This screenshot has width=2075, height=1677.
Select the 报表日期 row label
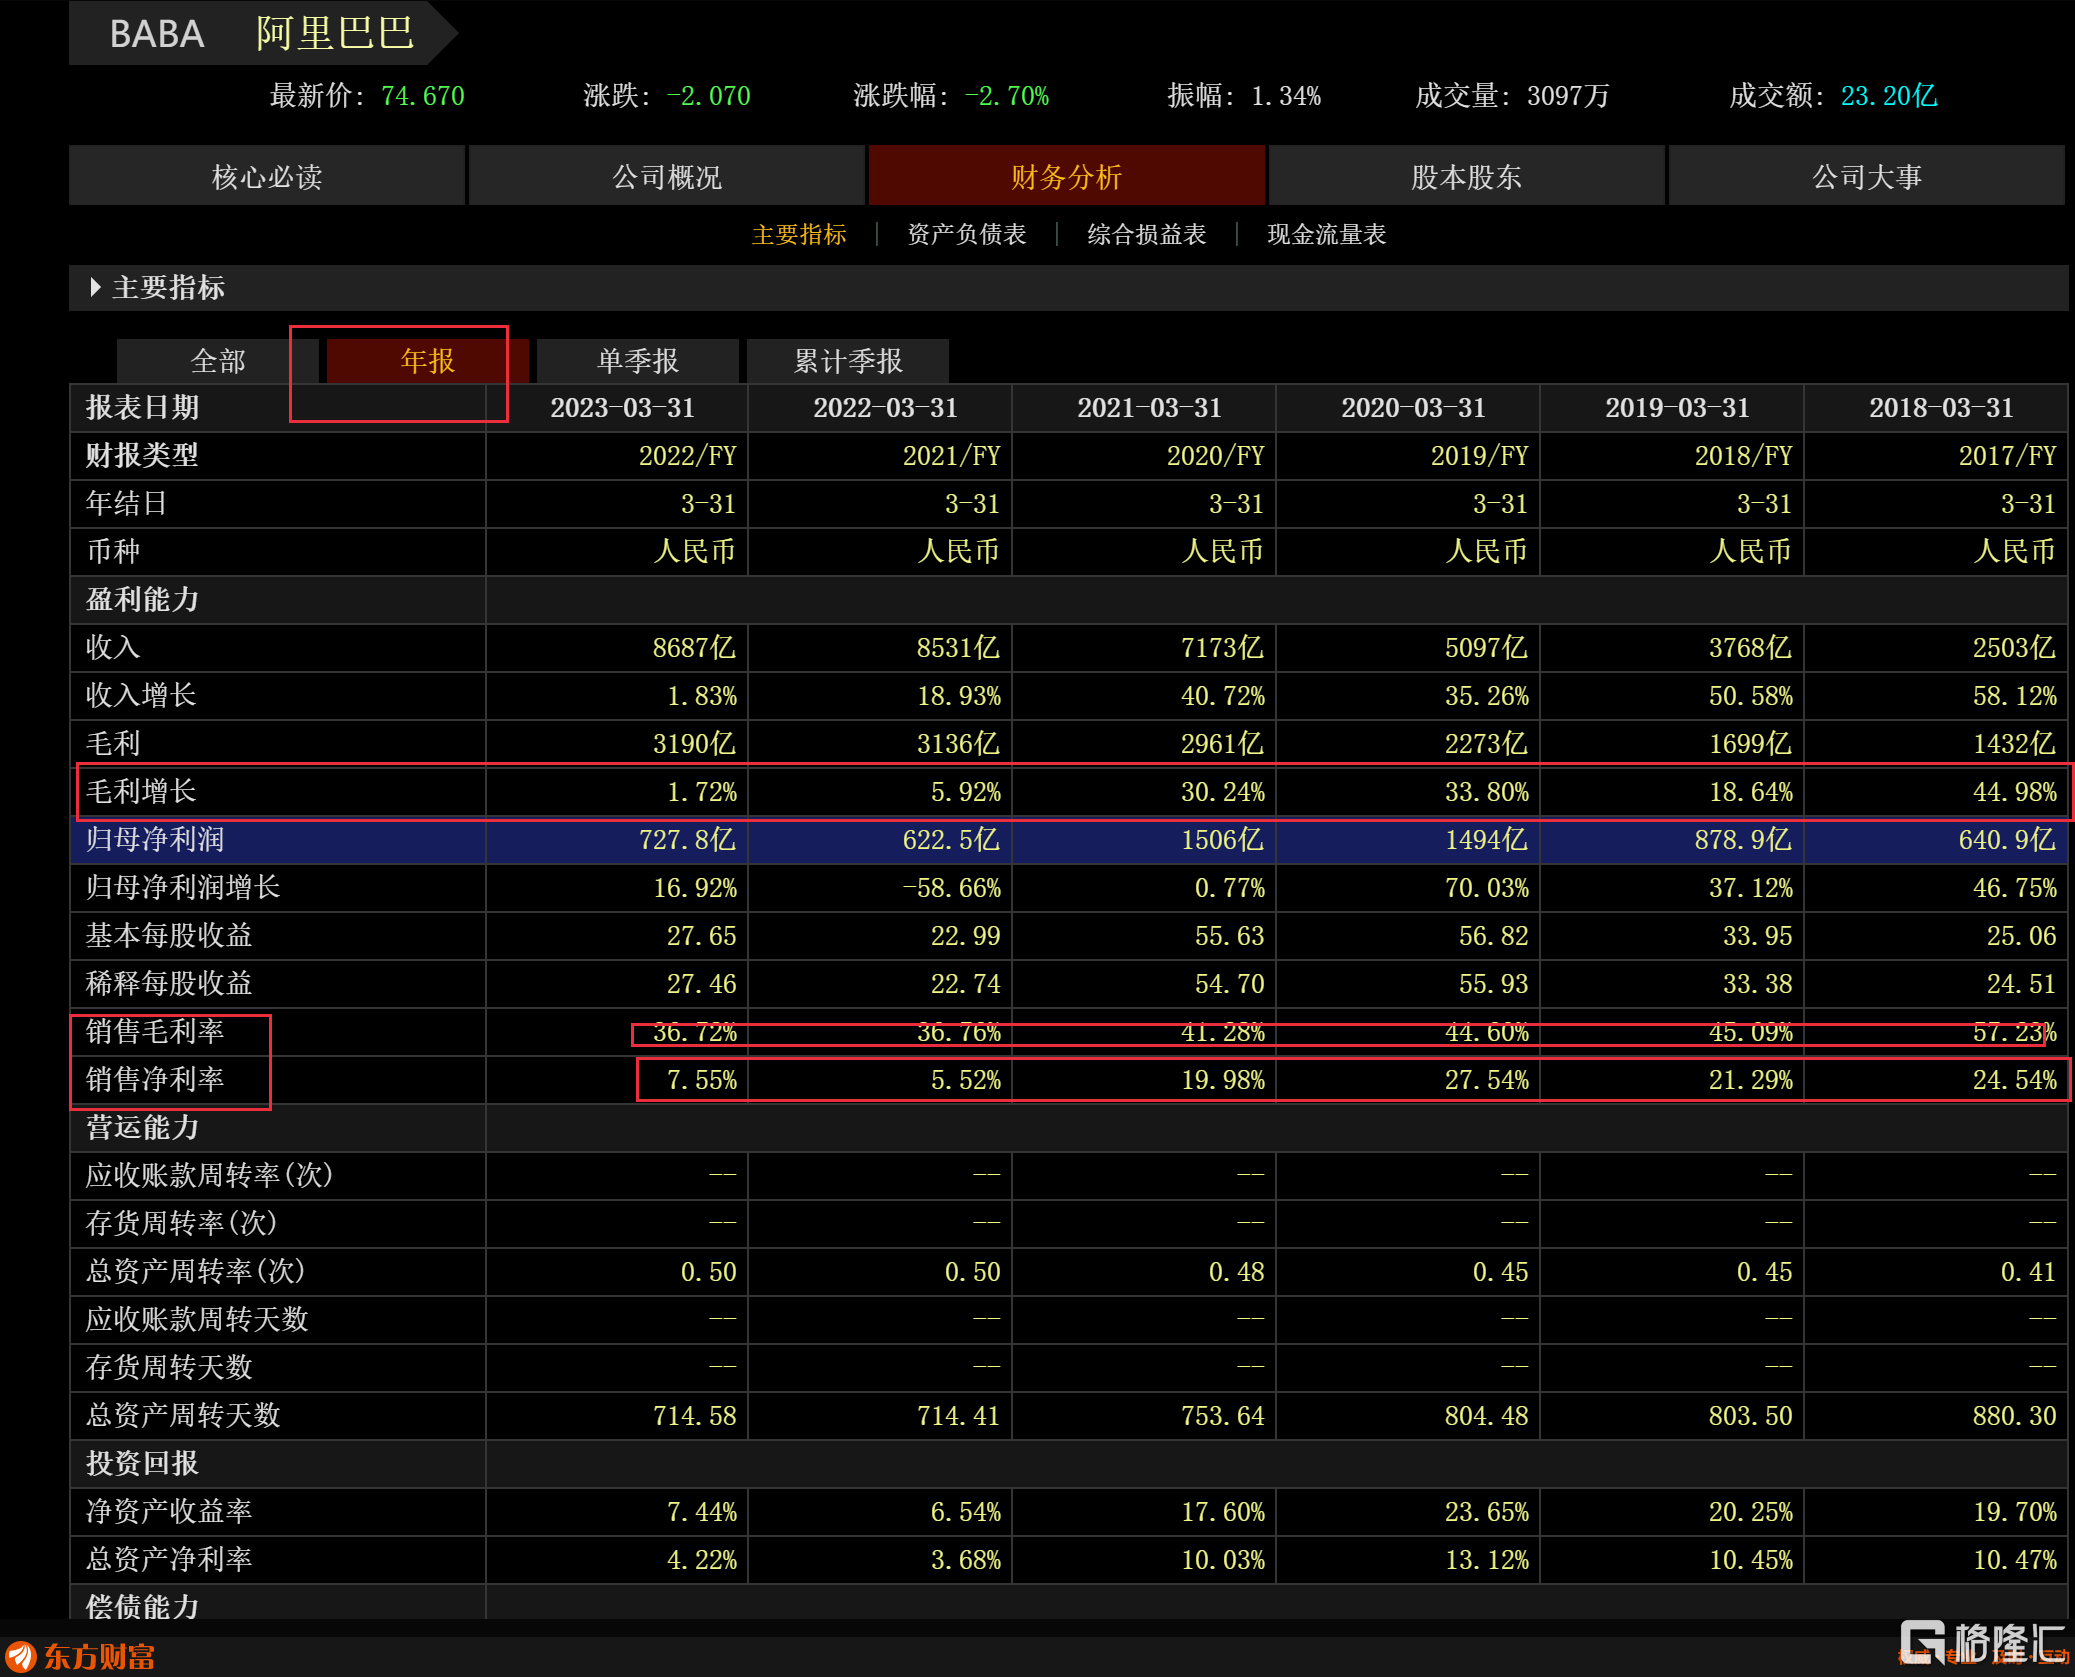coord(142,408)
